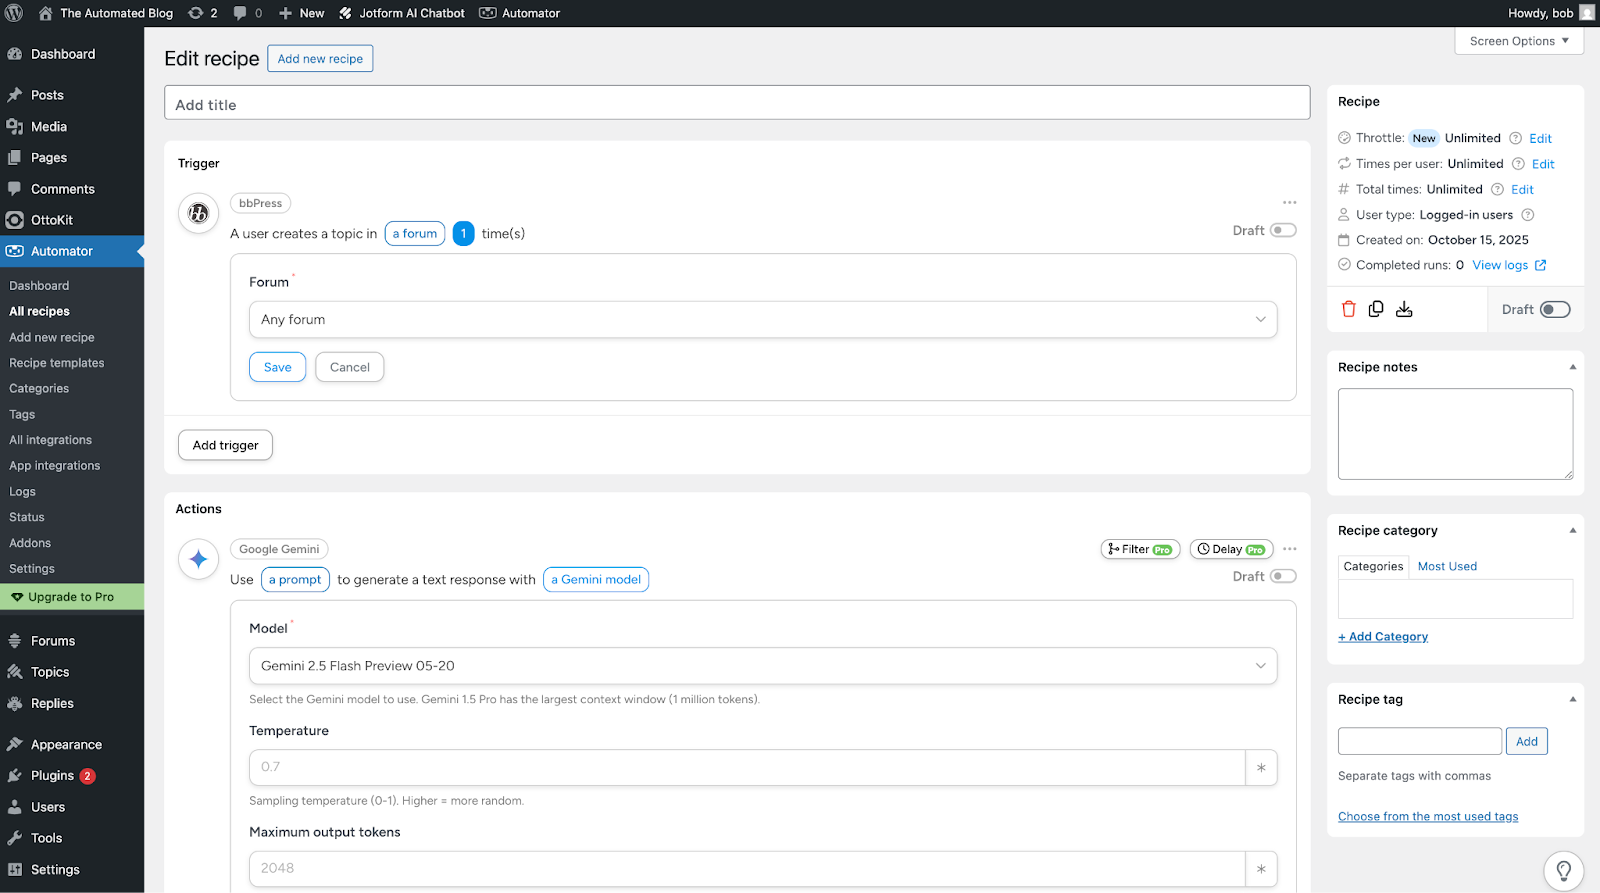
Task: Collapse the Recipe category panel
Action: pyautogui.click(x=1573, y=530)
